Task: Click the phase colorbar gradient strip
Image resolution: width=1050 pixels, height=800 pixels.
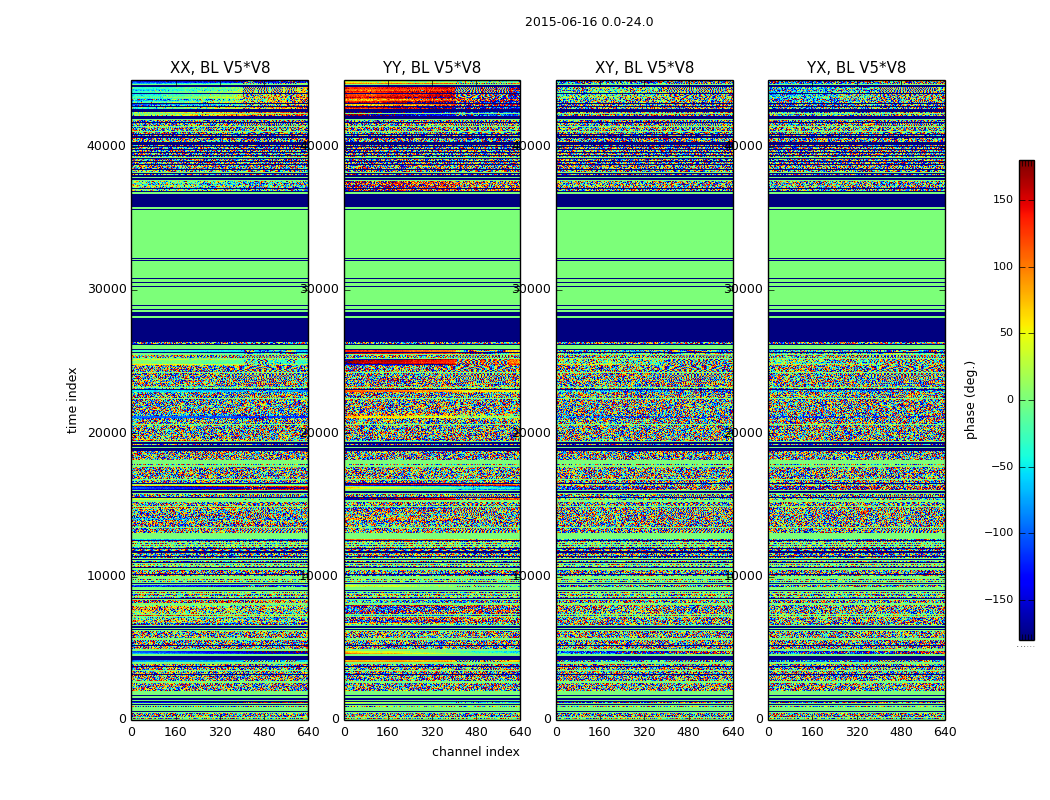Action: click(1027, 400)
